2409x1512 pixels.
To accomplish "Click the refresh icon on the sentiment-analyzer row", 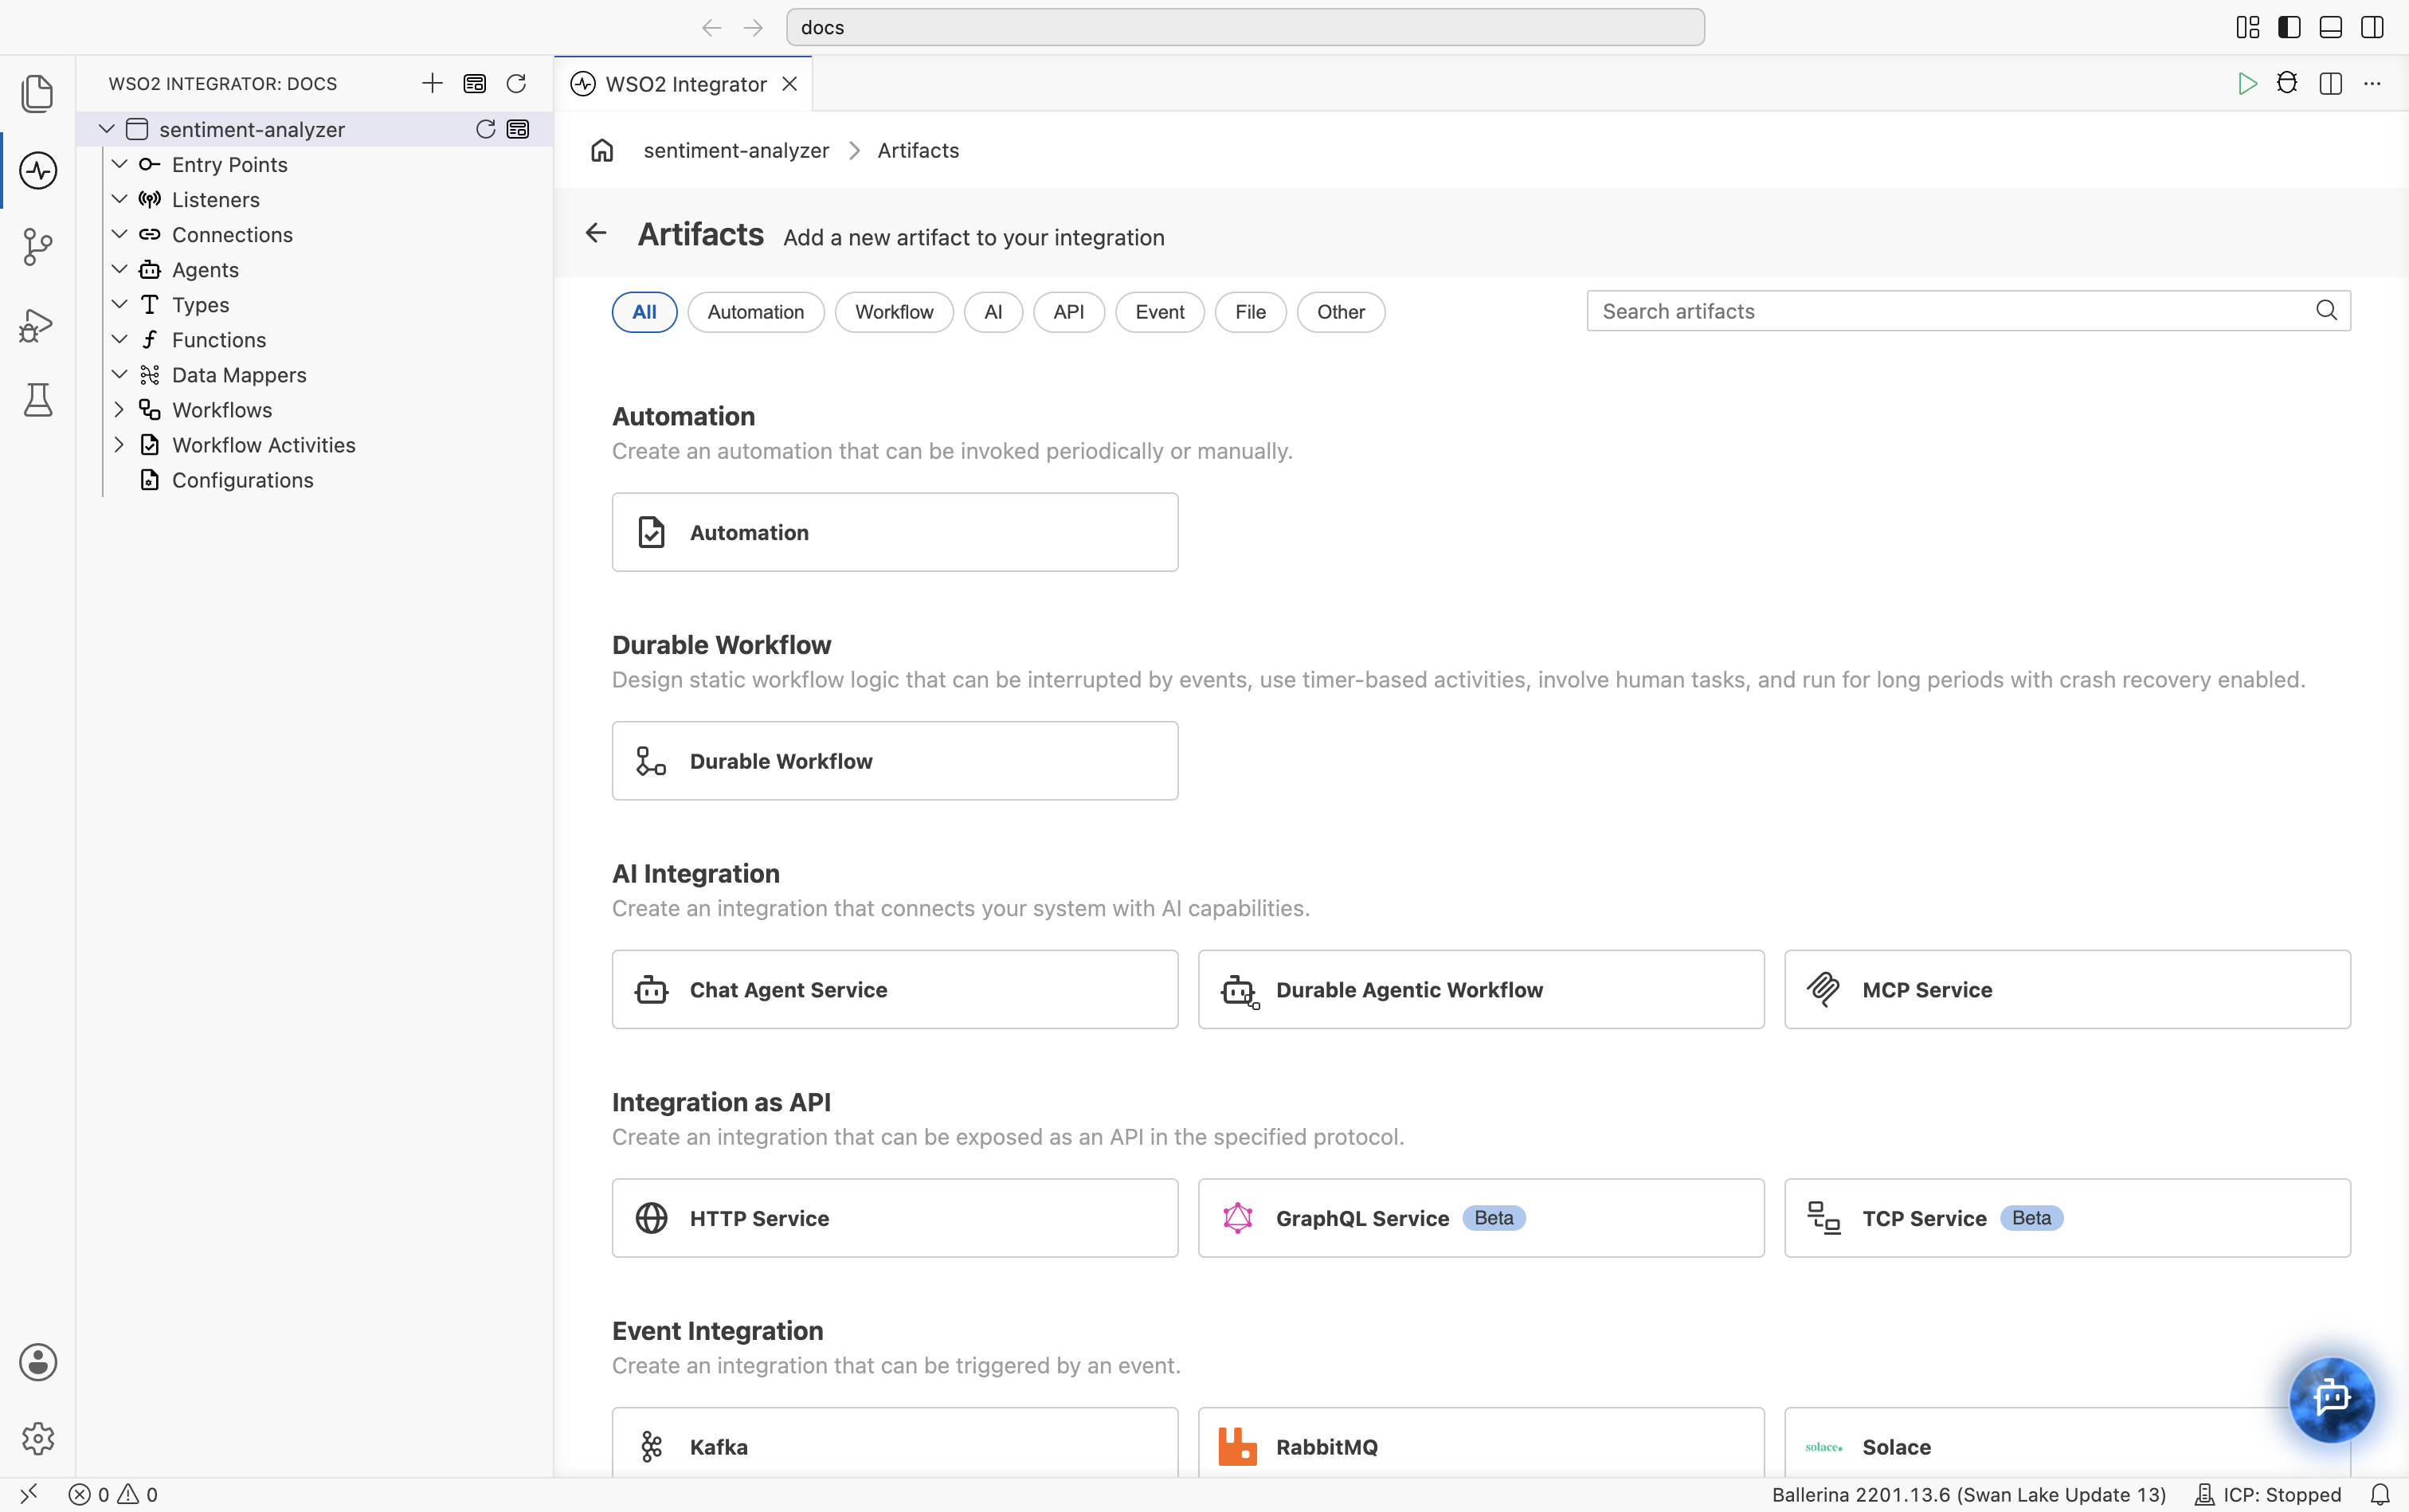I will [x=485, y=129].
